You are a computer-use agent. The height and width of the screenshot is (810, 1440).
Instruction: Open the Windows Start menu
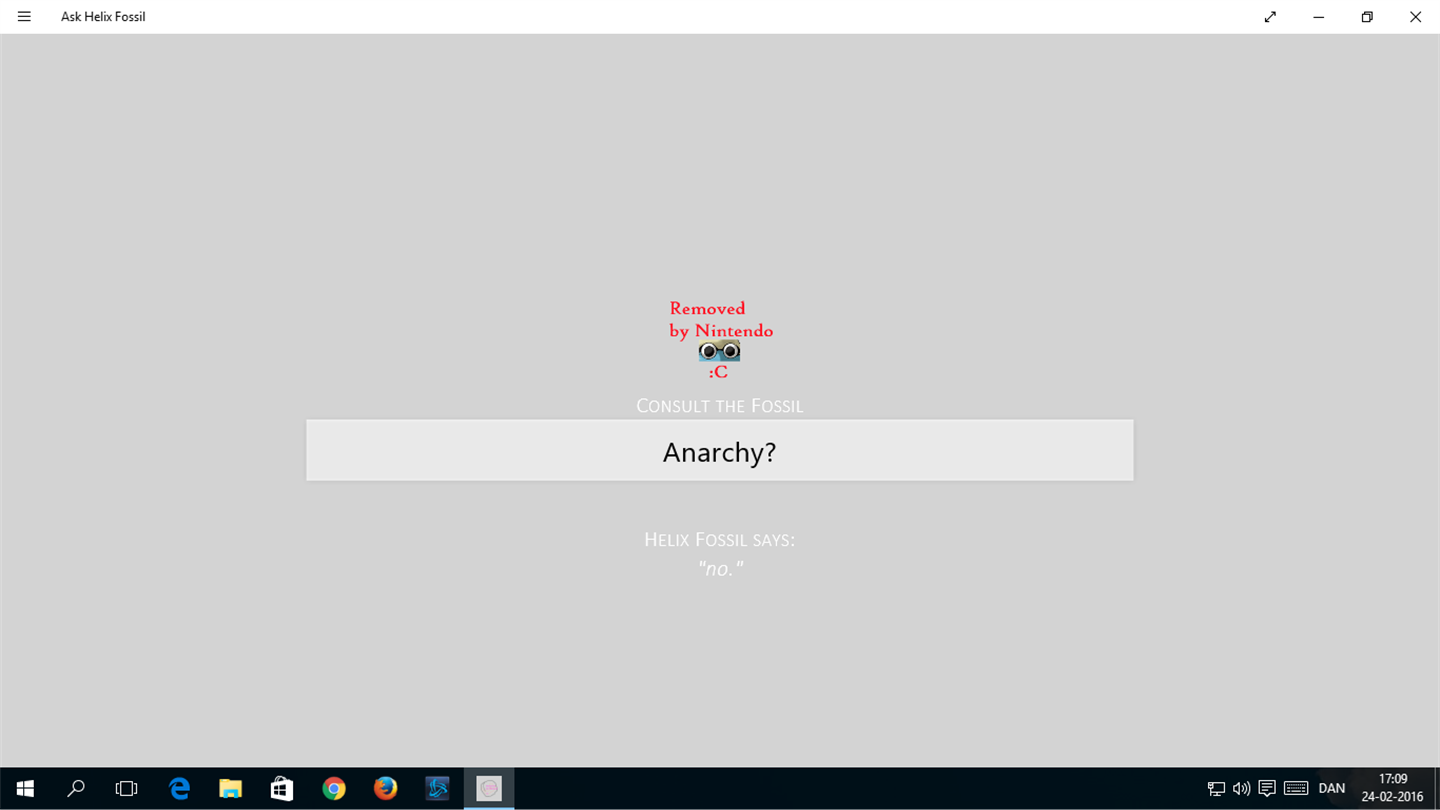(x=25, y=789)
